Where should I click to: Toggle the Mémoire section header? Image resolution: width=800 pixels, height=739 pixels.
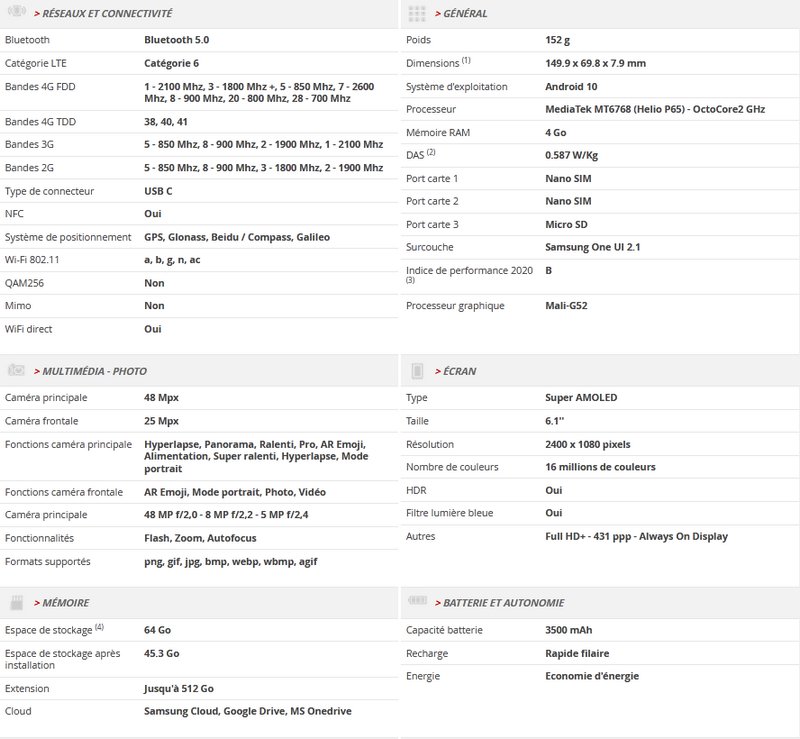click(66, 603)
